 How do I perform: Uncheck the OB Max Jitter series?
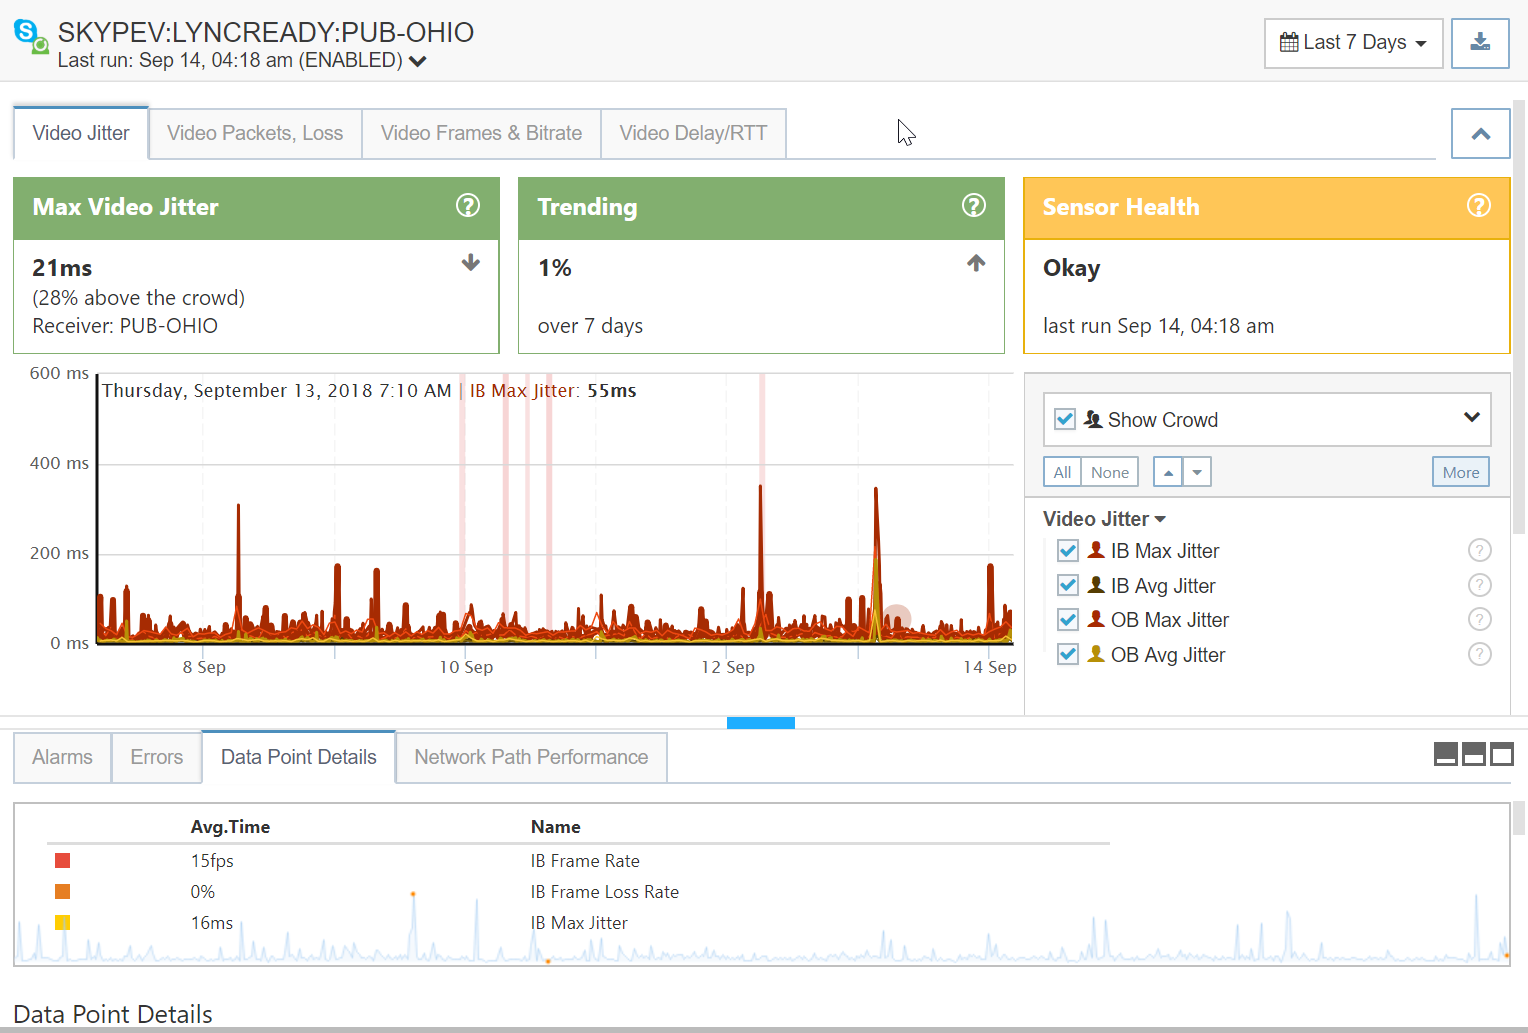[1068, 620]
